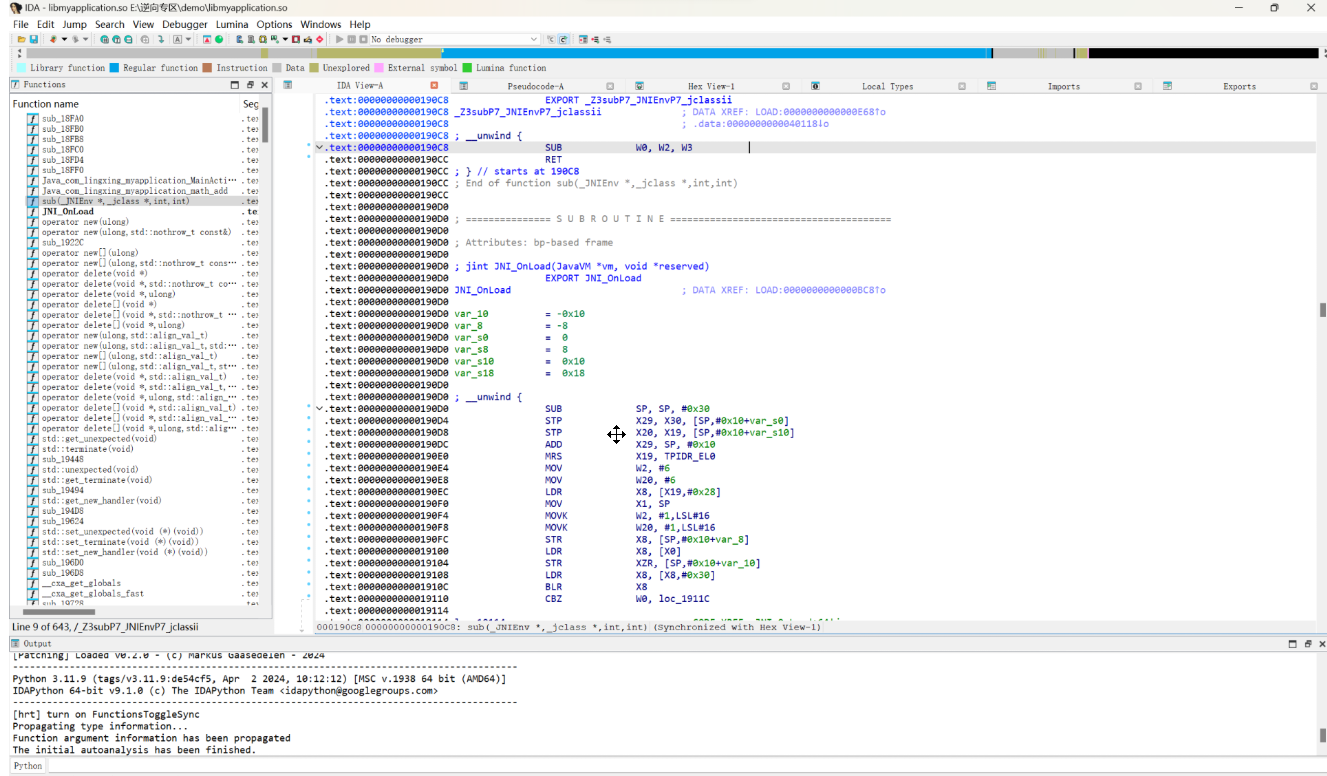The height and width of the screenshot is (776, 1327).
Task: Maximize the Functions panel
Action: [235, 85]
